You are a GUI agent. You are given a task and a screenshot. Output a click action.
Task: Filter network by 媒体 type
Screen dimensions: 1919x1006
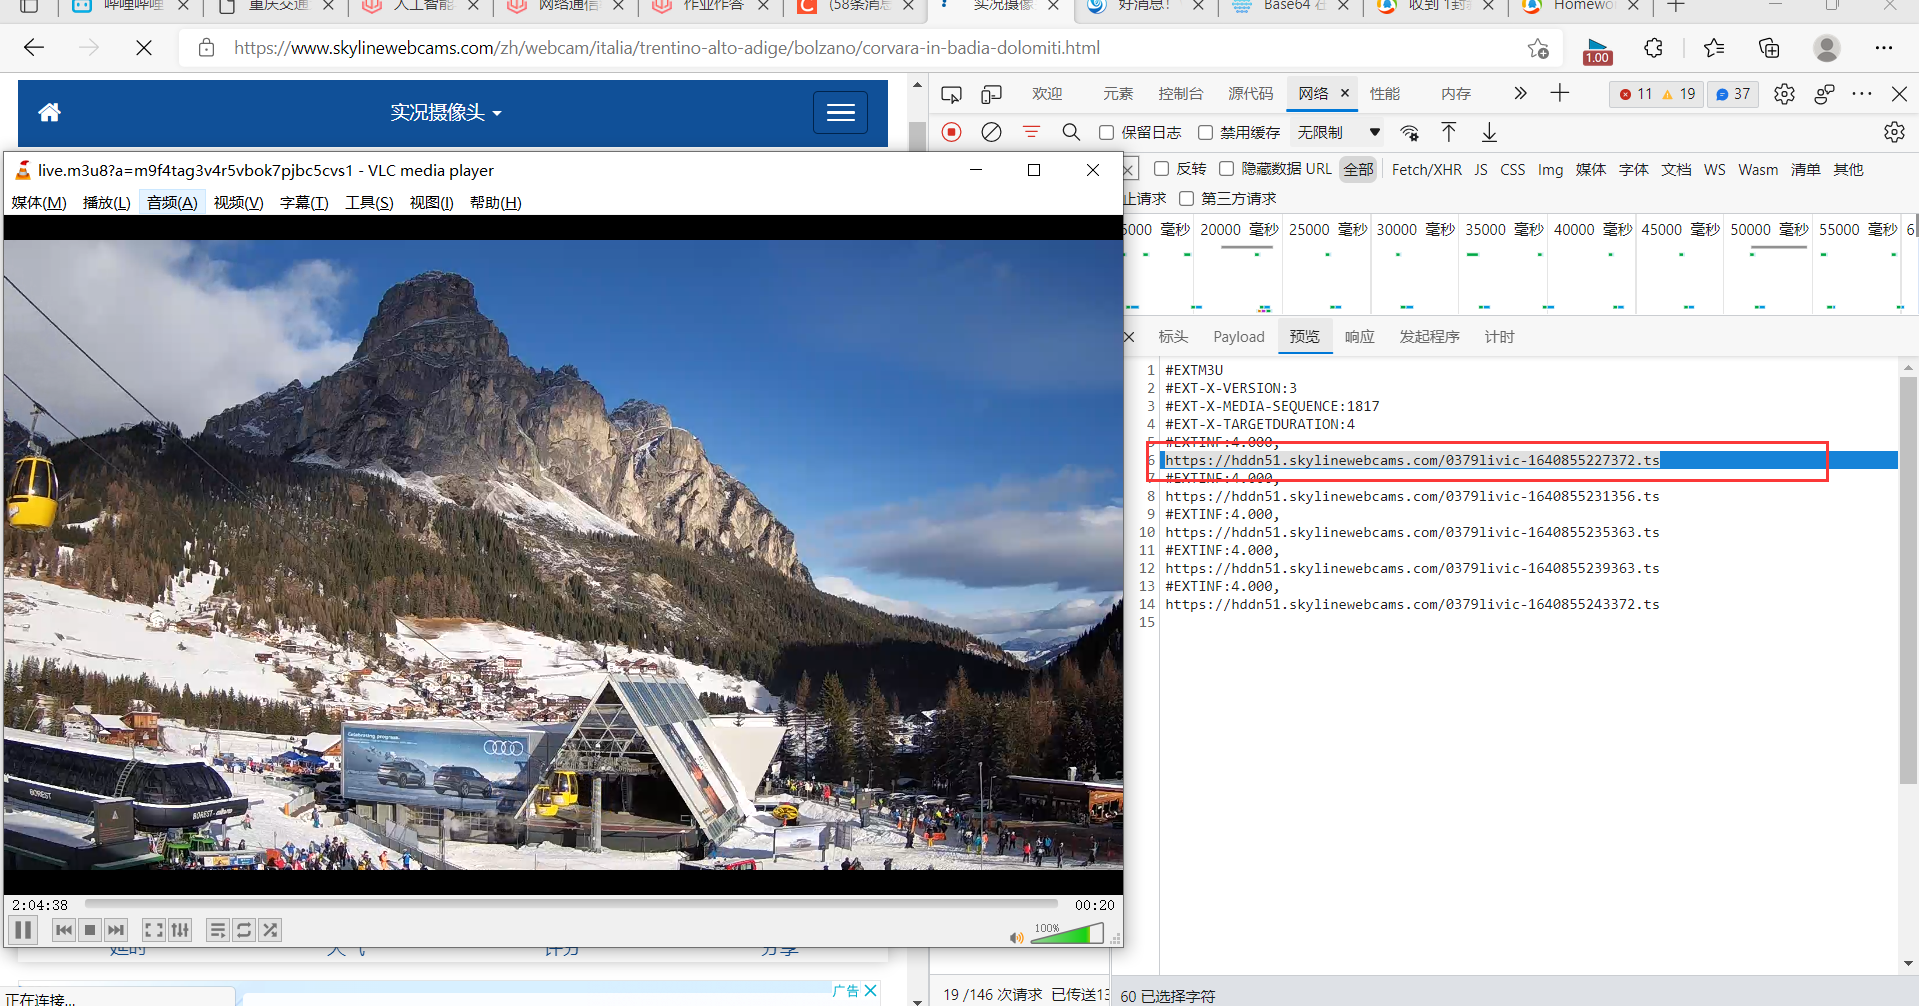point(1590,170)
